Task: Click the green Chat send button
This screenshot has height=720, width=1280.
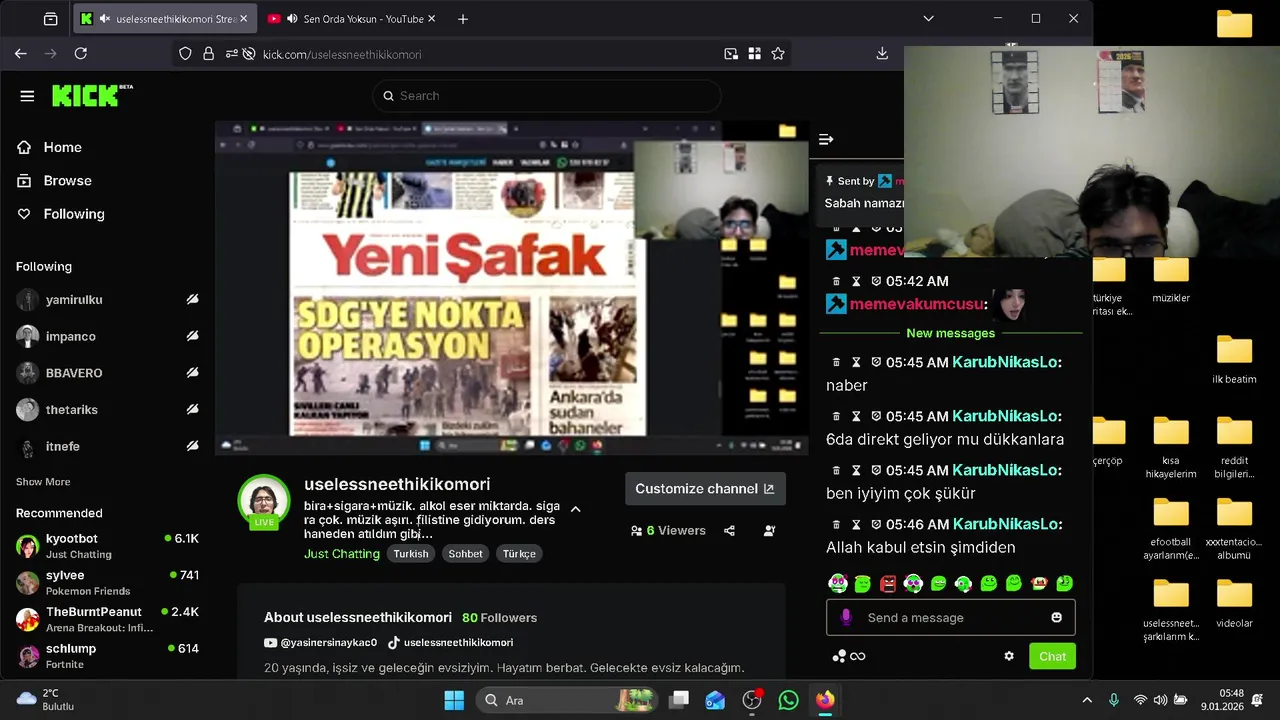Action: [x=1052, y=656]
